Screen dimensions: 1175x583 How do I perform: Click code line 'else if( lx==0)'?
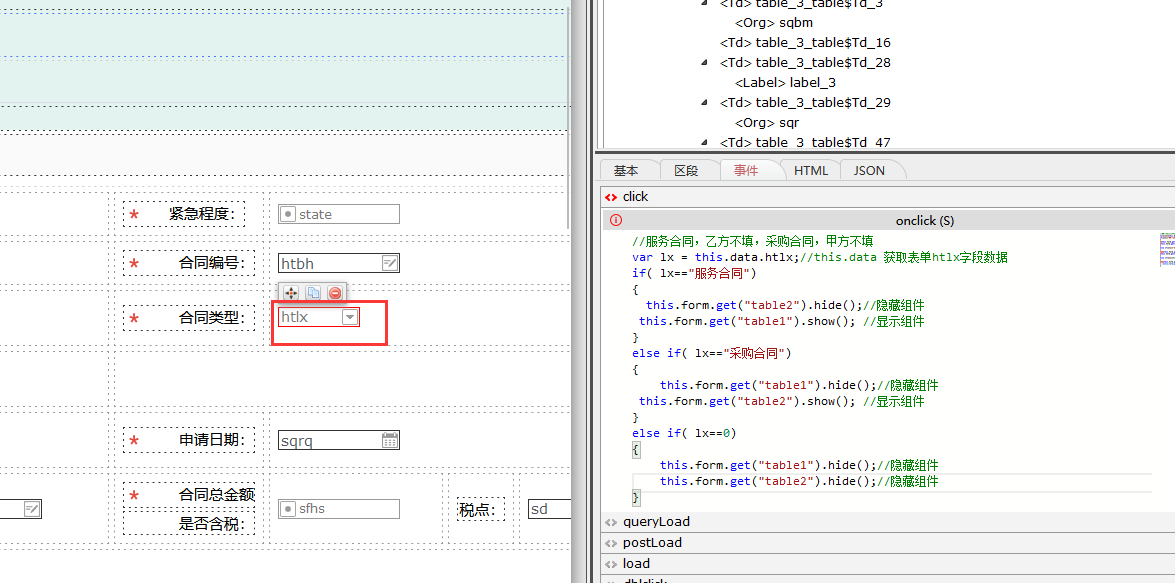tap(684, 433)
